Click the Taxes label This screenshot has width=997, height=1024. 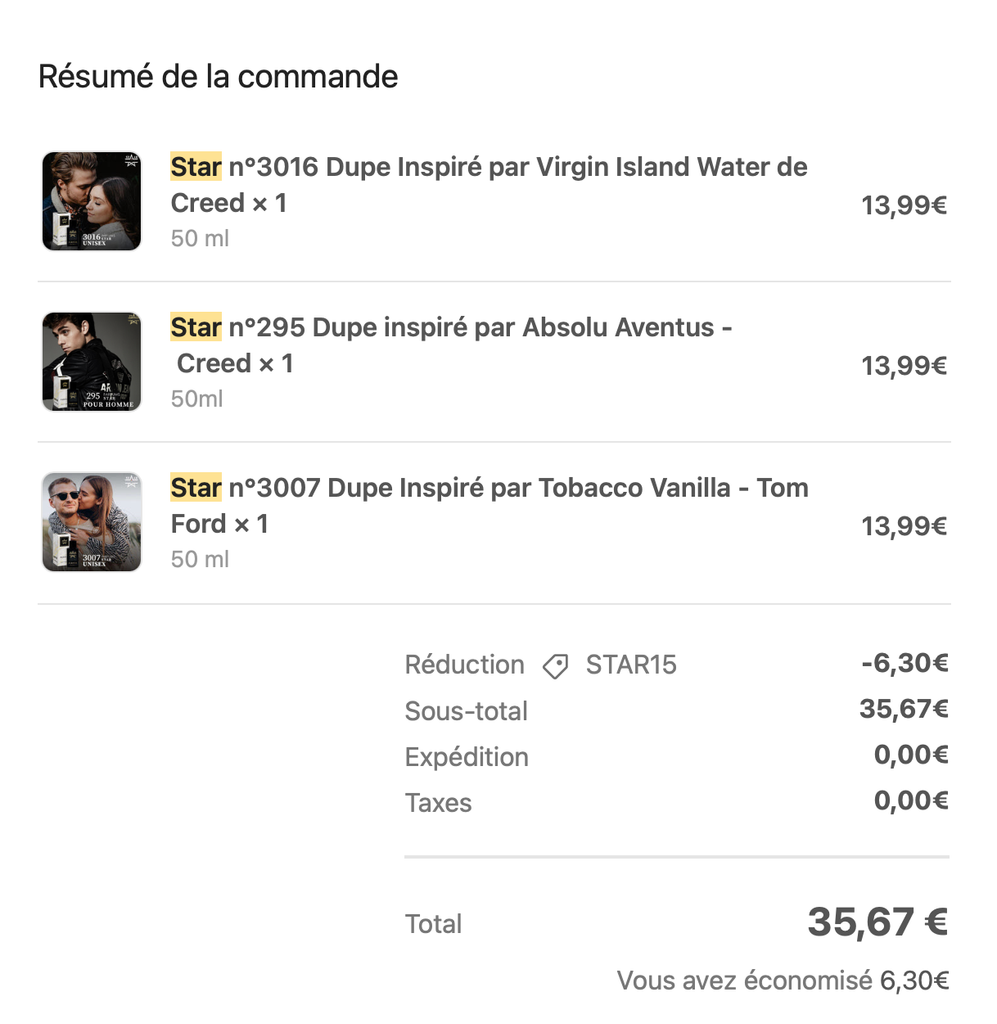pos(438,803)
